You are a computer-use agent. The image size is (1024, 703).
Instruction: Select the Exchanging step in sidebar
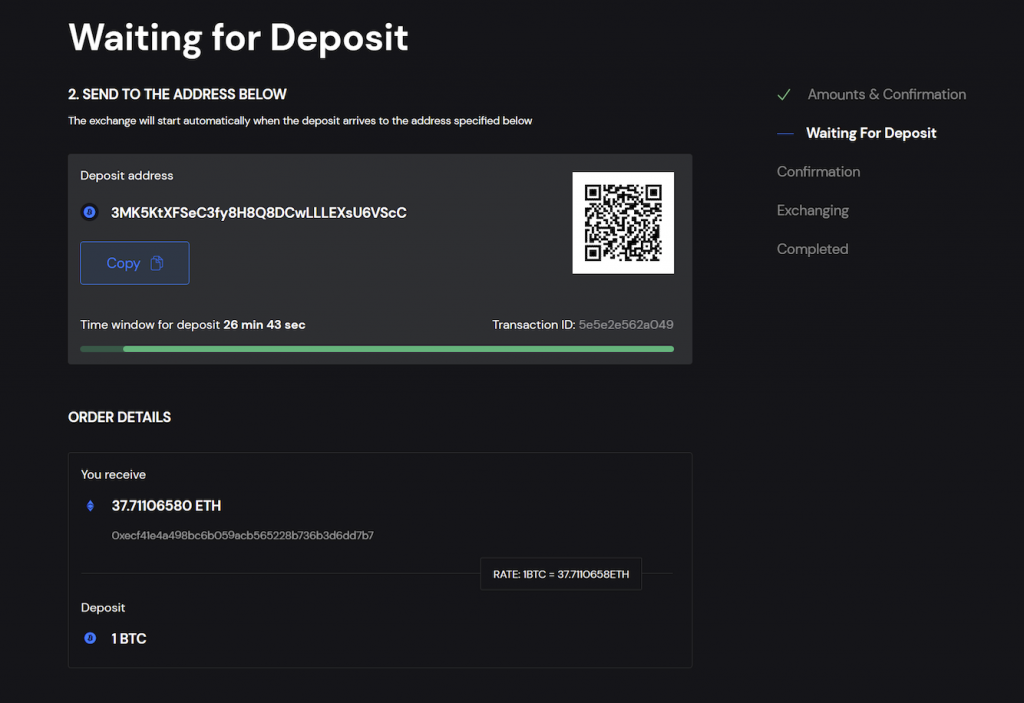812,210
